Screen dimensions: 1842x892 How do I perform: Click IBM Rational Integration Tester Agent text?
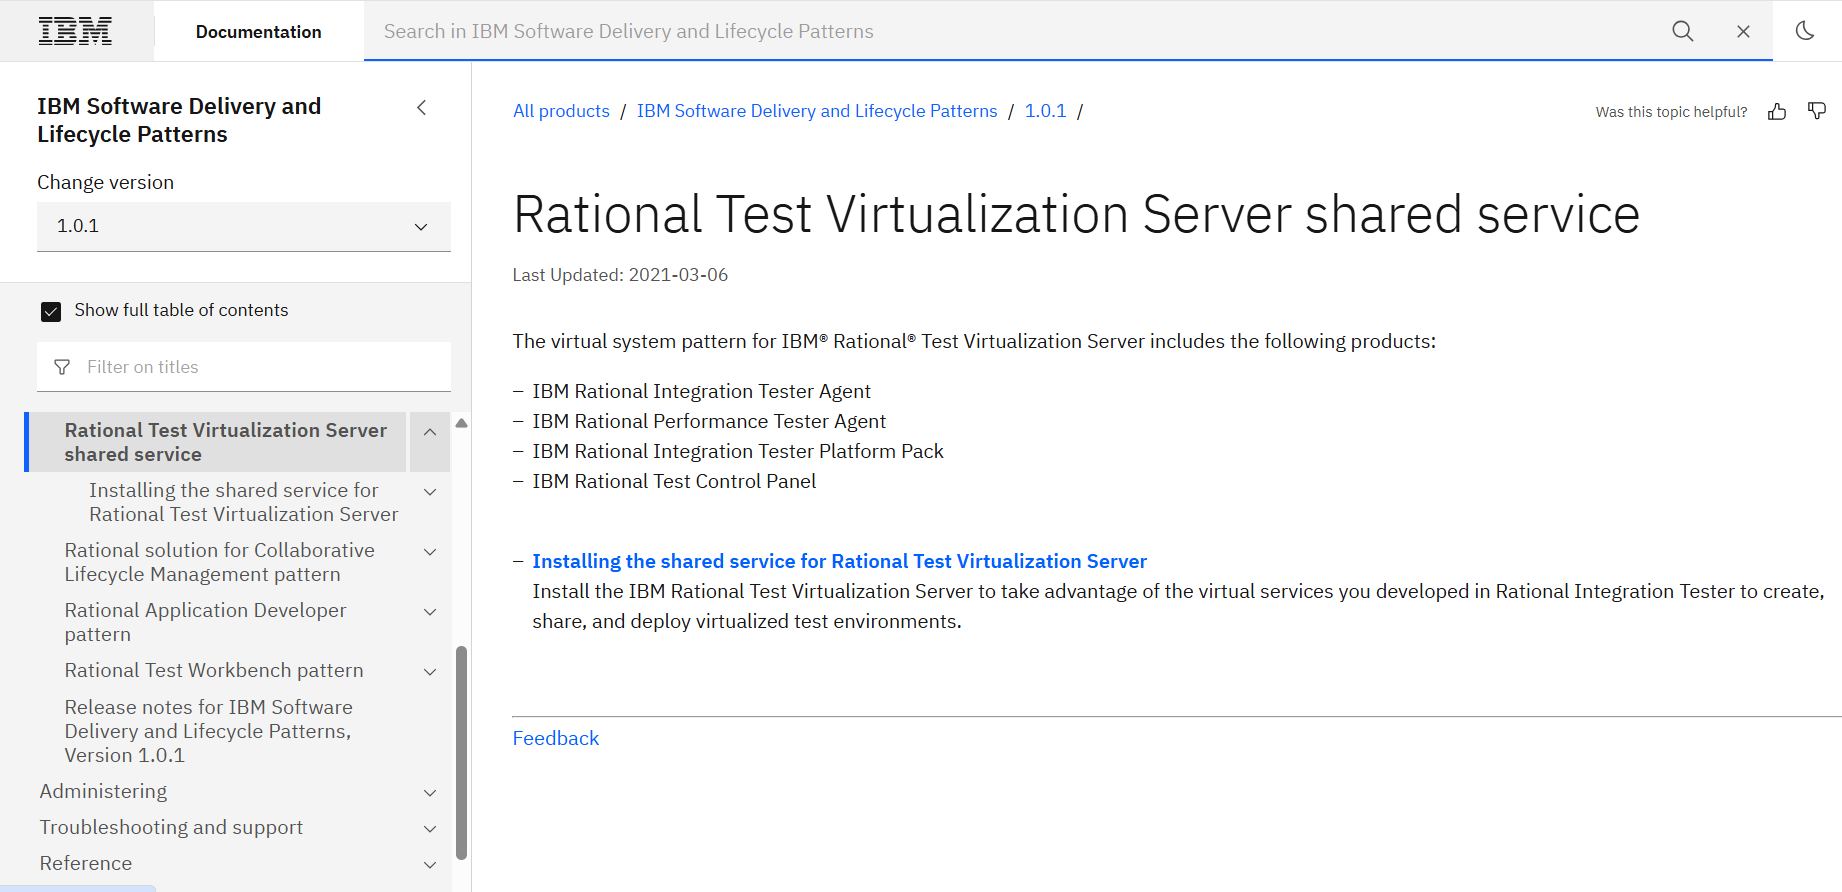point(701,391)
